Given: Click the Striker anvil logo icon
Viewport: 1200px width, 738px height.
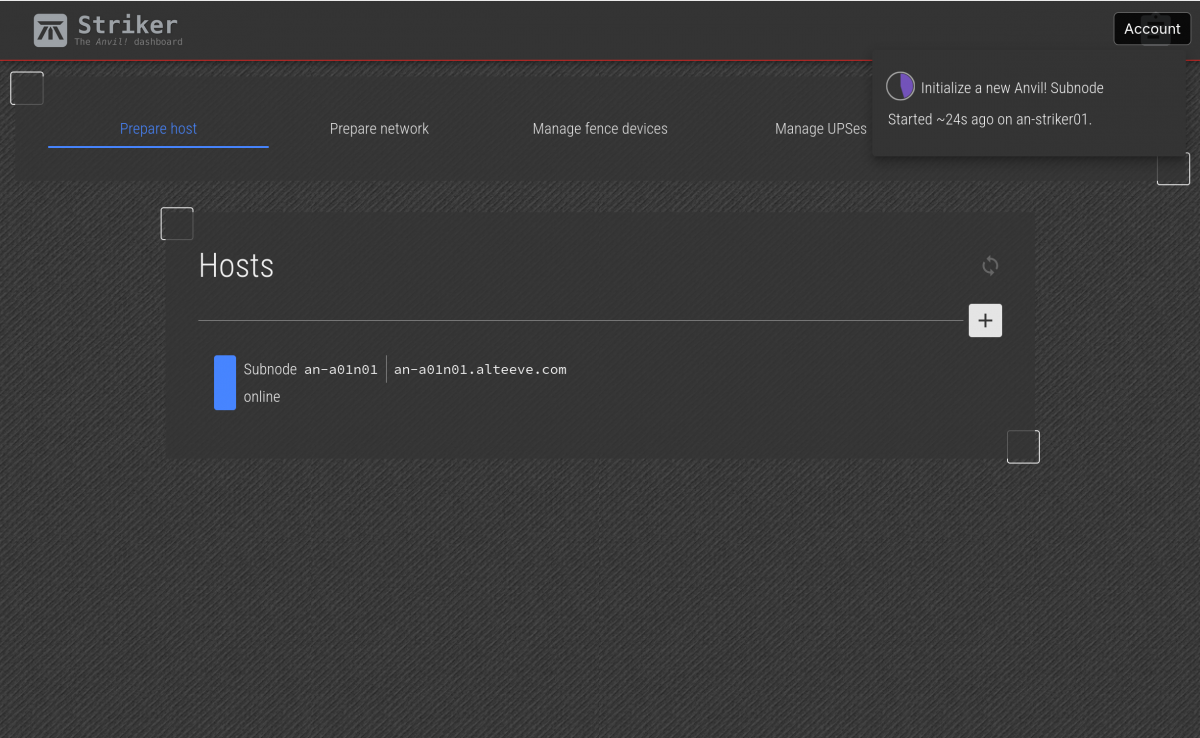Looking at the screenshot, I should pyautogui.click(x=50, y=30).
